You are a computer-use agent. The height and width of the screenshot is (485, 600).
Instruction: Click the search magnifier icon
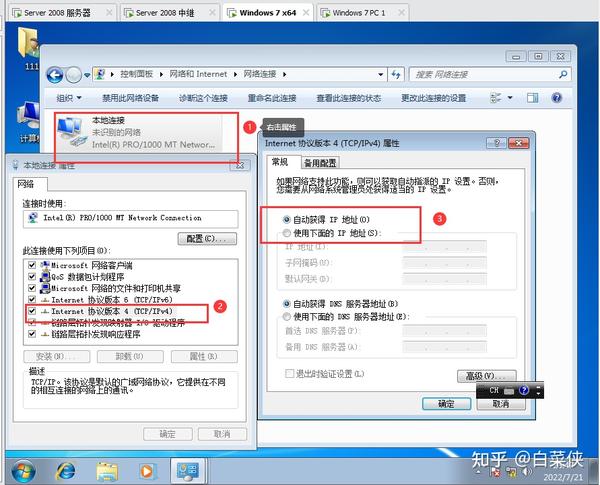click(x=563, y=74)
